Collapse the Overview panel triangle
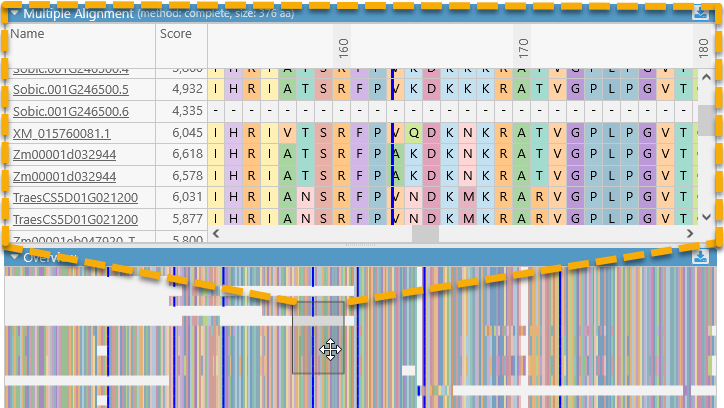The width and height of the screenshot is (724, 408). (14, 257)
